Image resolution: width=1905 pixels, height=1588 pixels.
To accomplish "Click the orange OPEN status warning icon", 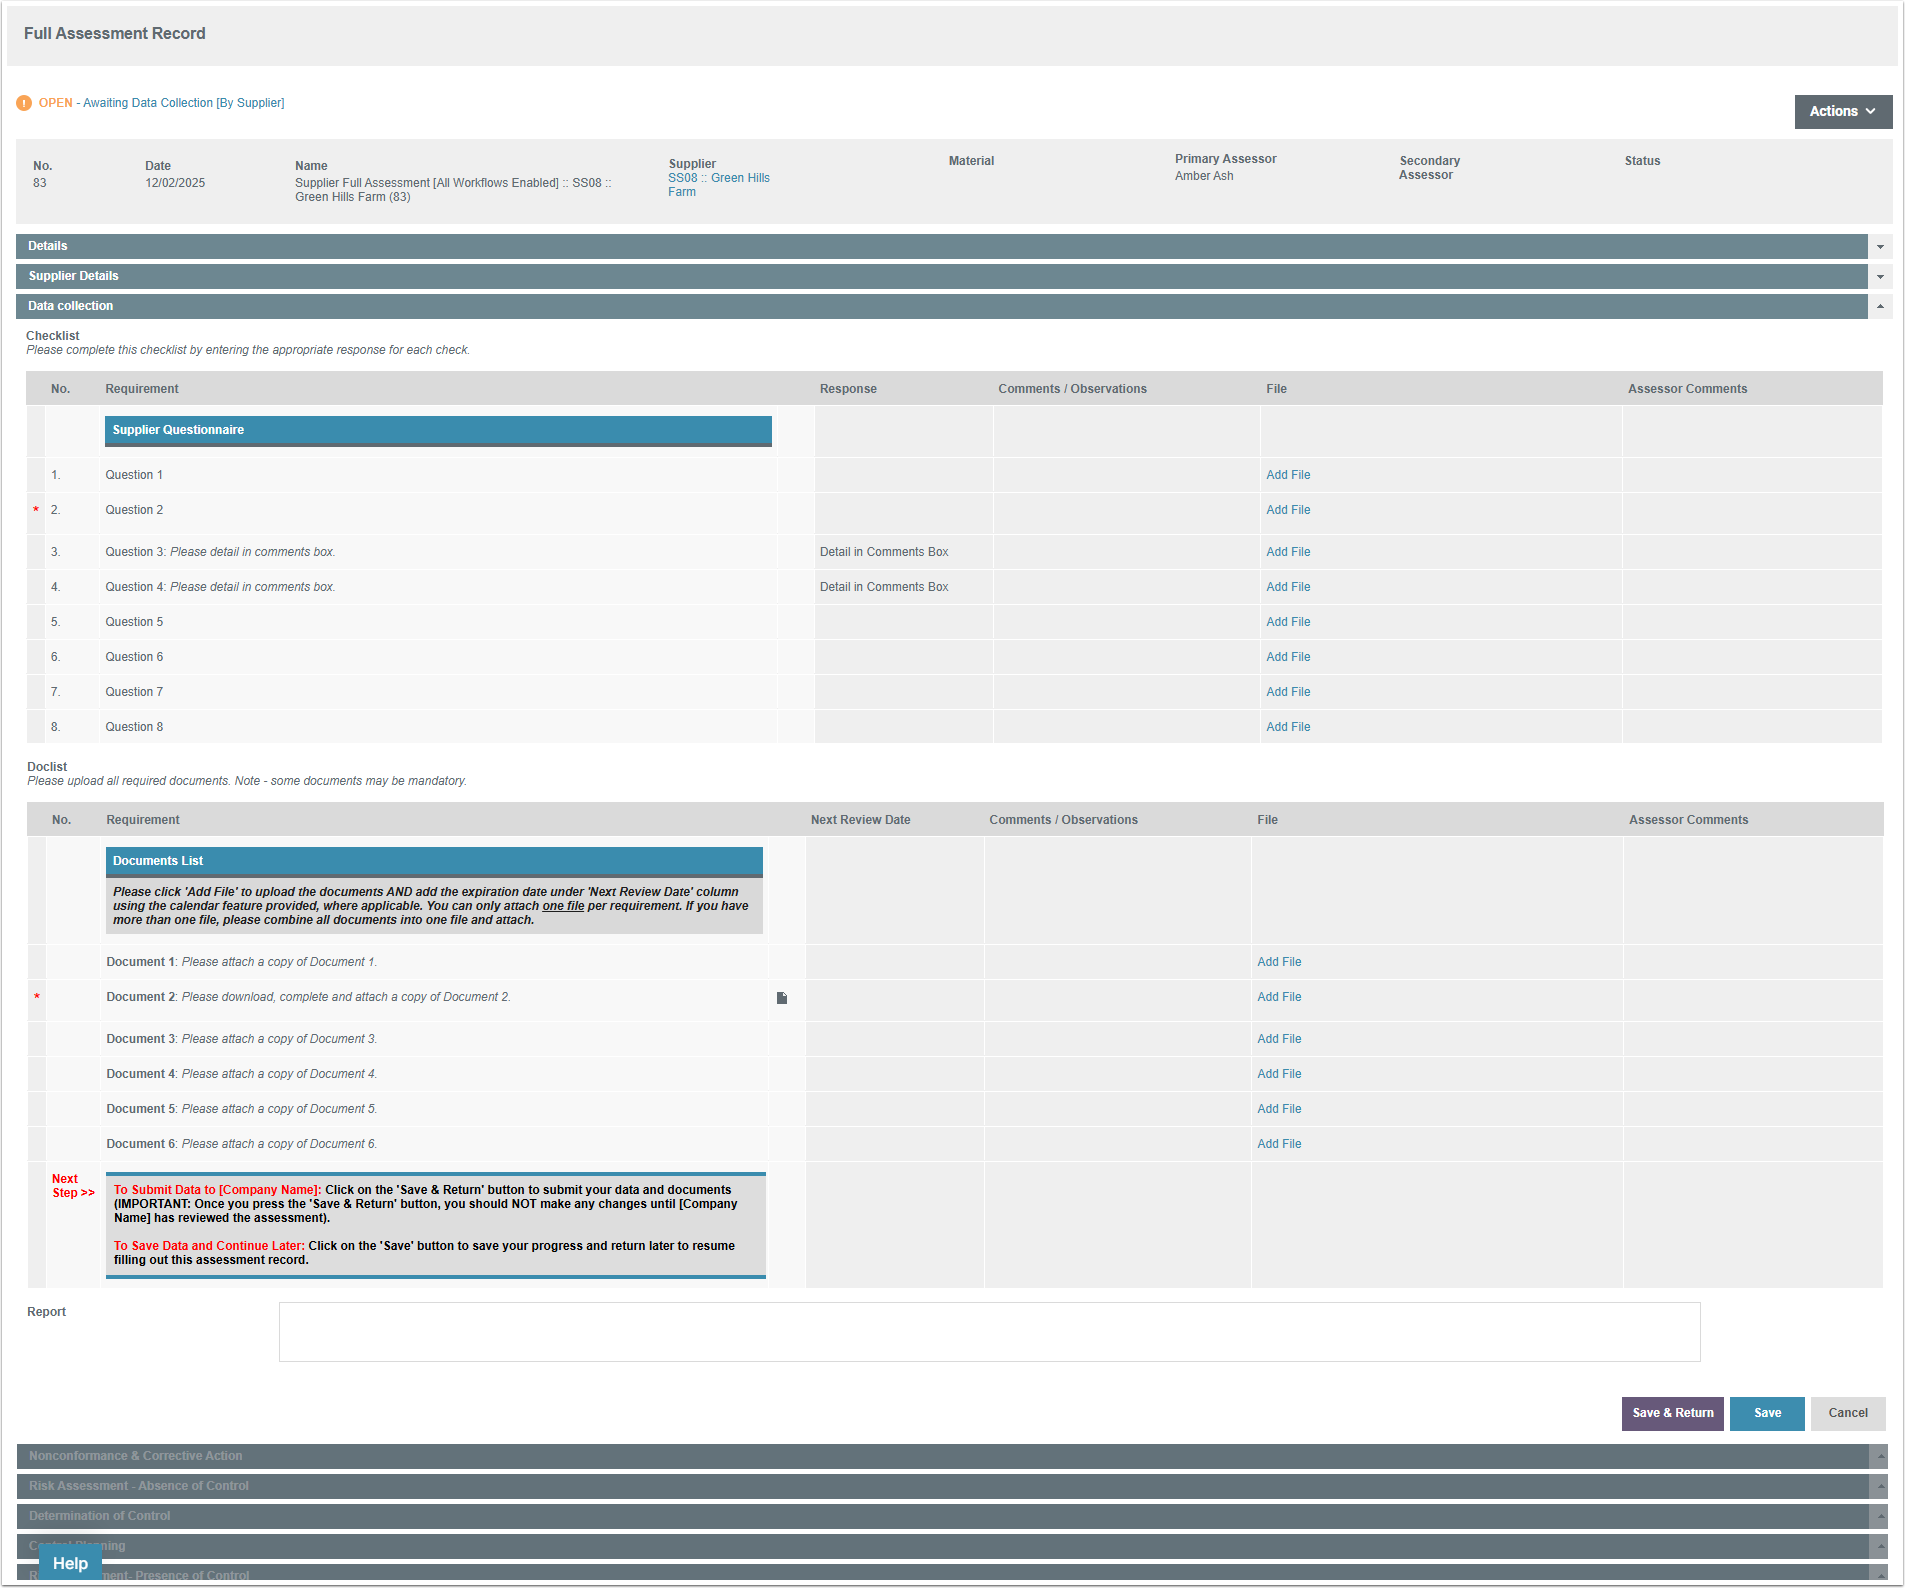I will (x=24, y=103).
